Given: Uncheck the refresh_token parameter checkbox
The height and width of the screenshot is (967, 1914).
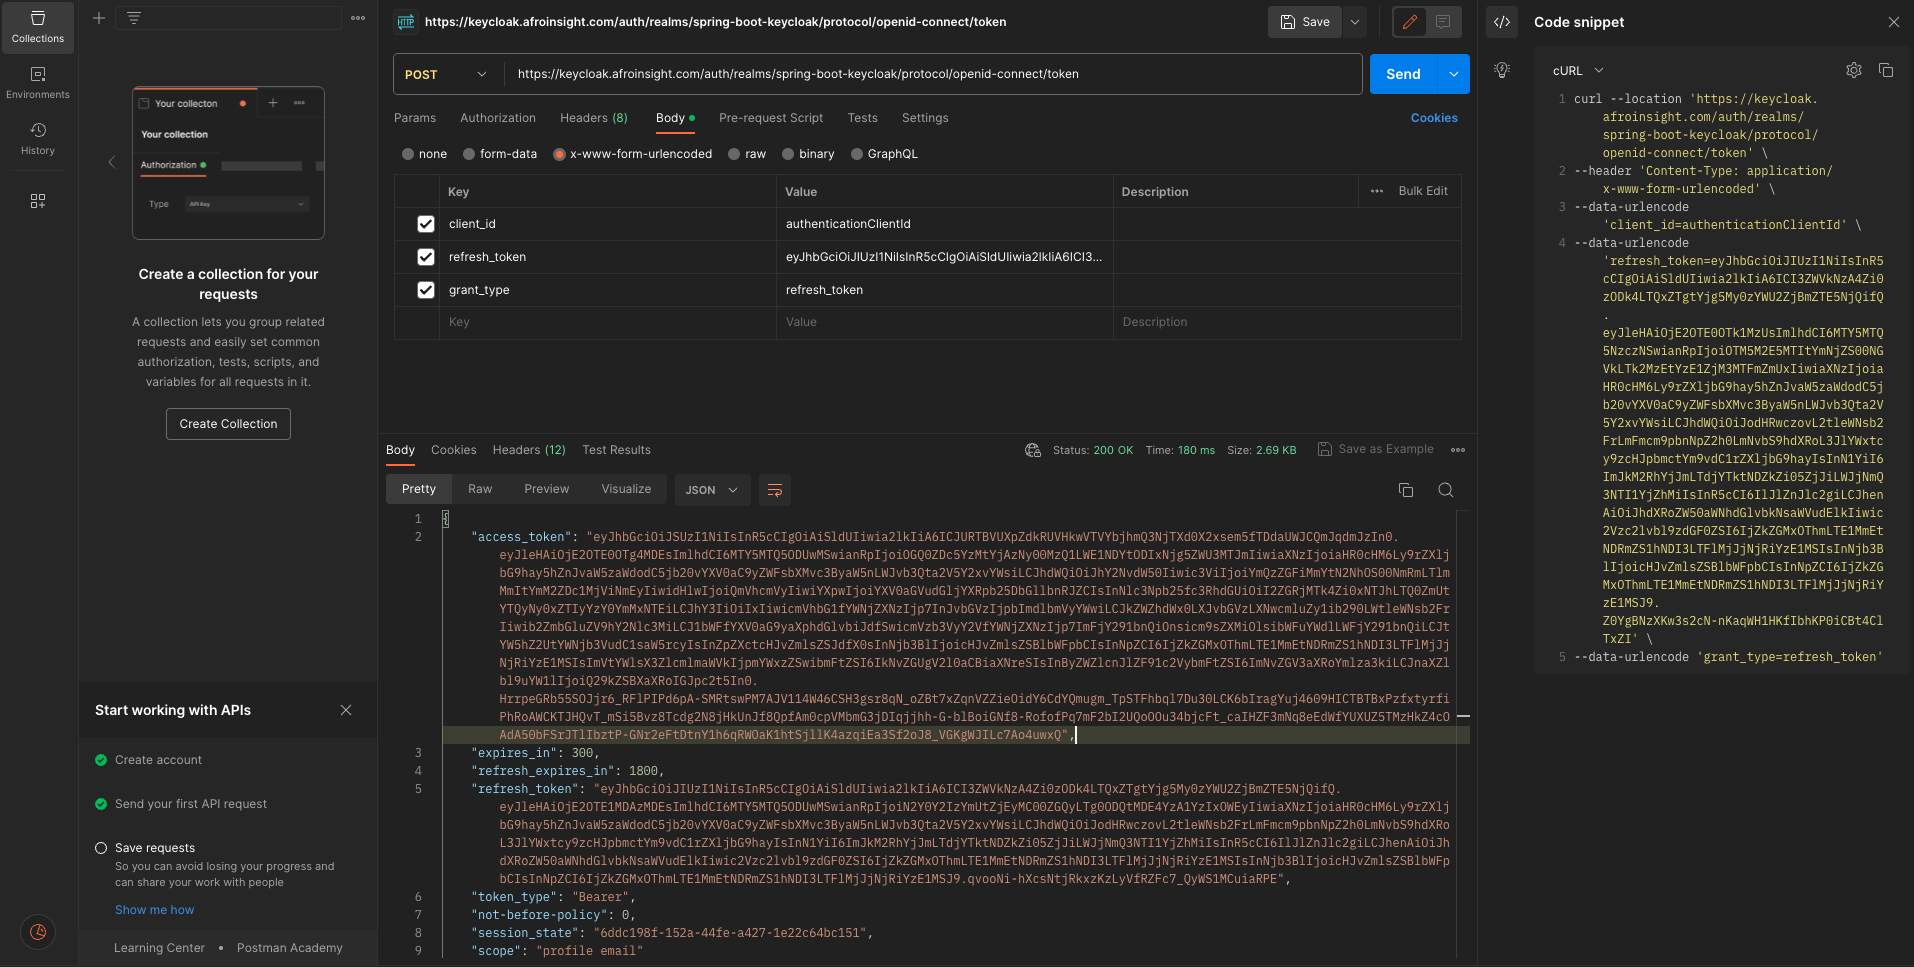Looking at the screenshot, I should point(426,257).
